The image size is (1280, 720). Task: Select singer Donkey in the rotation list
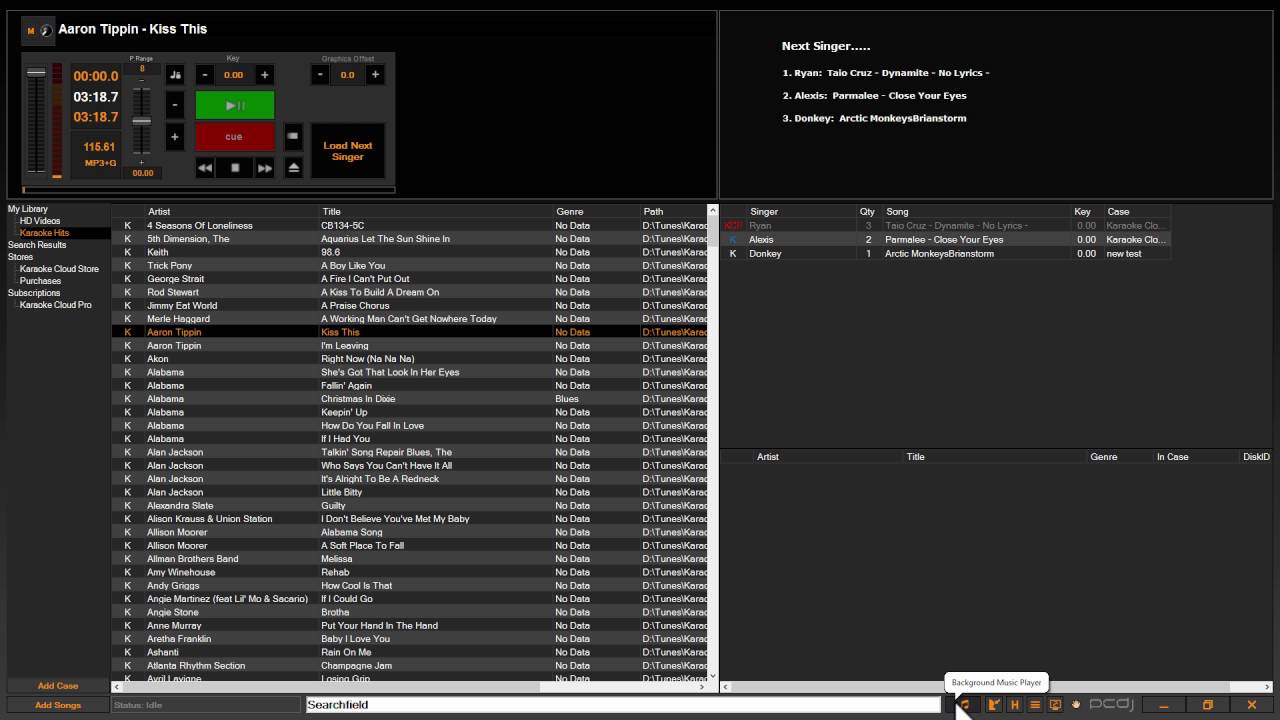coord(945,254)
